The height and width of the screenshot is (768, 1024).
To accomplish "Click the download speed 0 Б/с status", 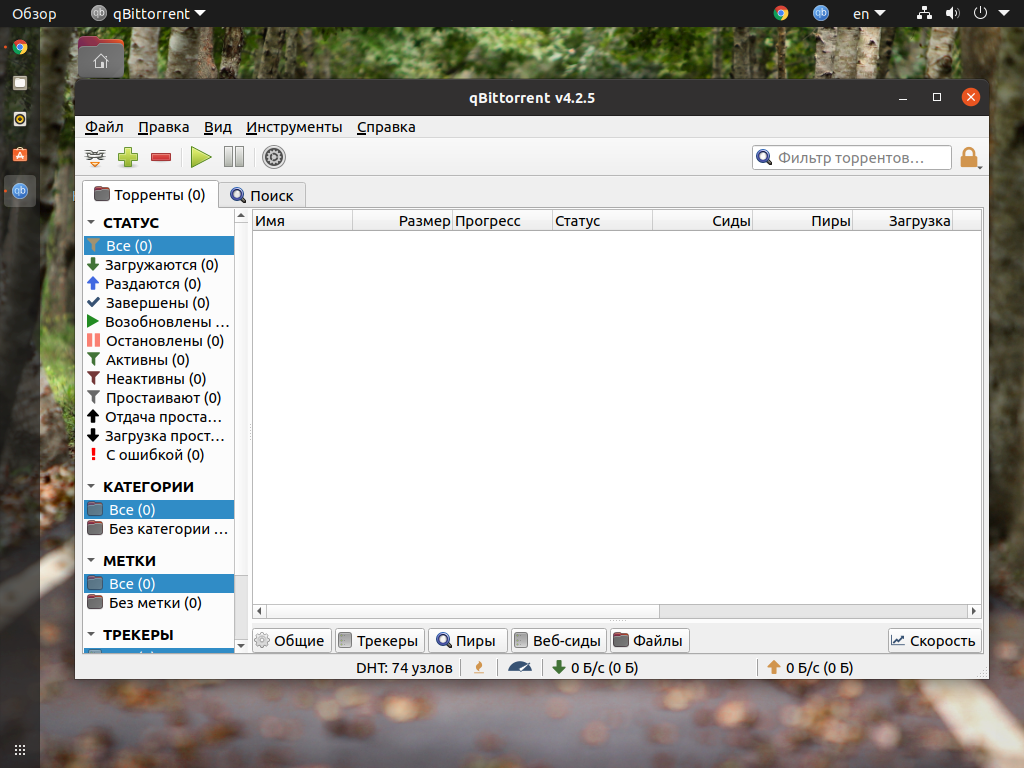I will 595,667.
